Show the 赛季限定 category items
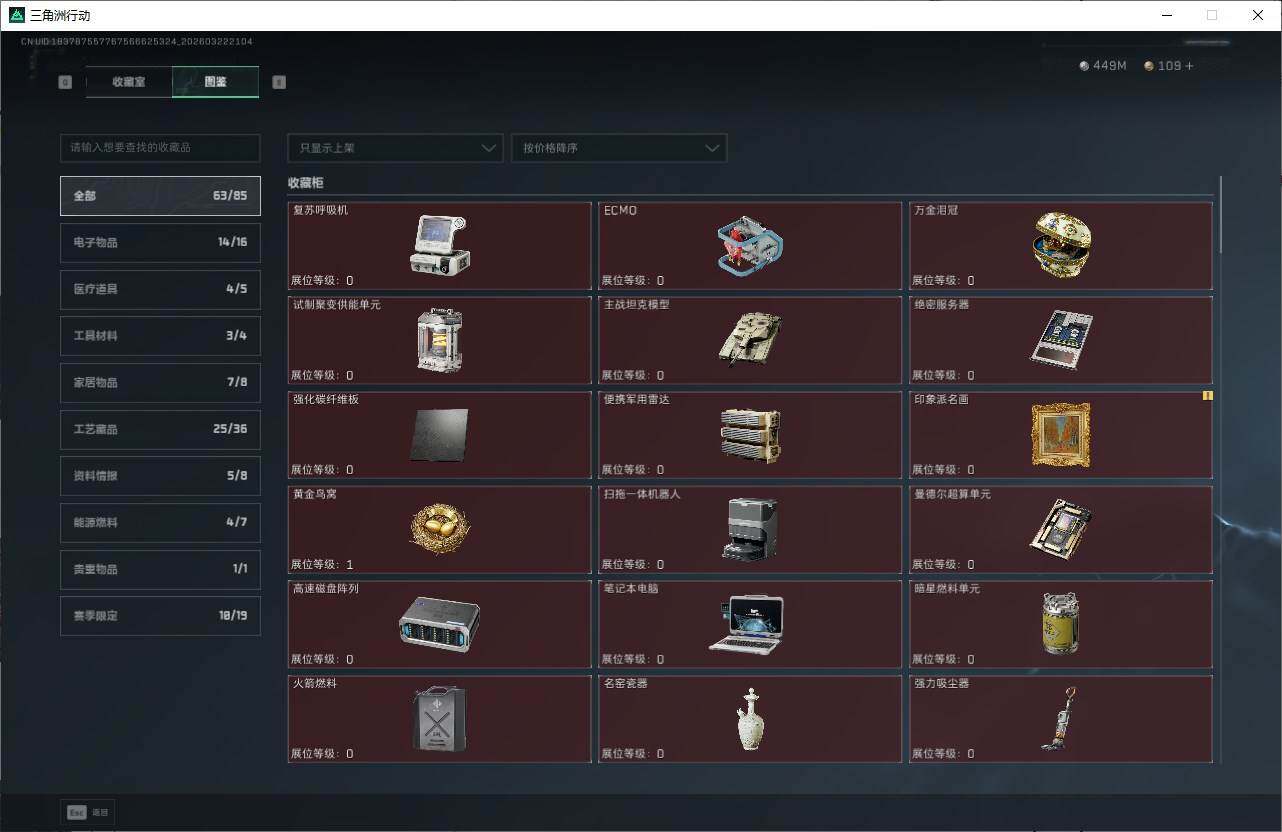The height and width of the screenshot is (832, 1282). [x=160, y=616]
